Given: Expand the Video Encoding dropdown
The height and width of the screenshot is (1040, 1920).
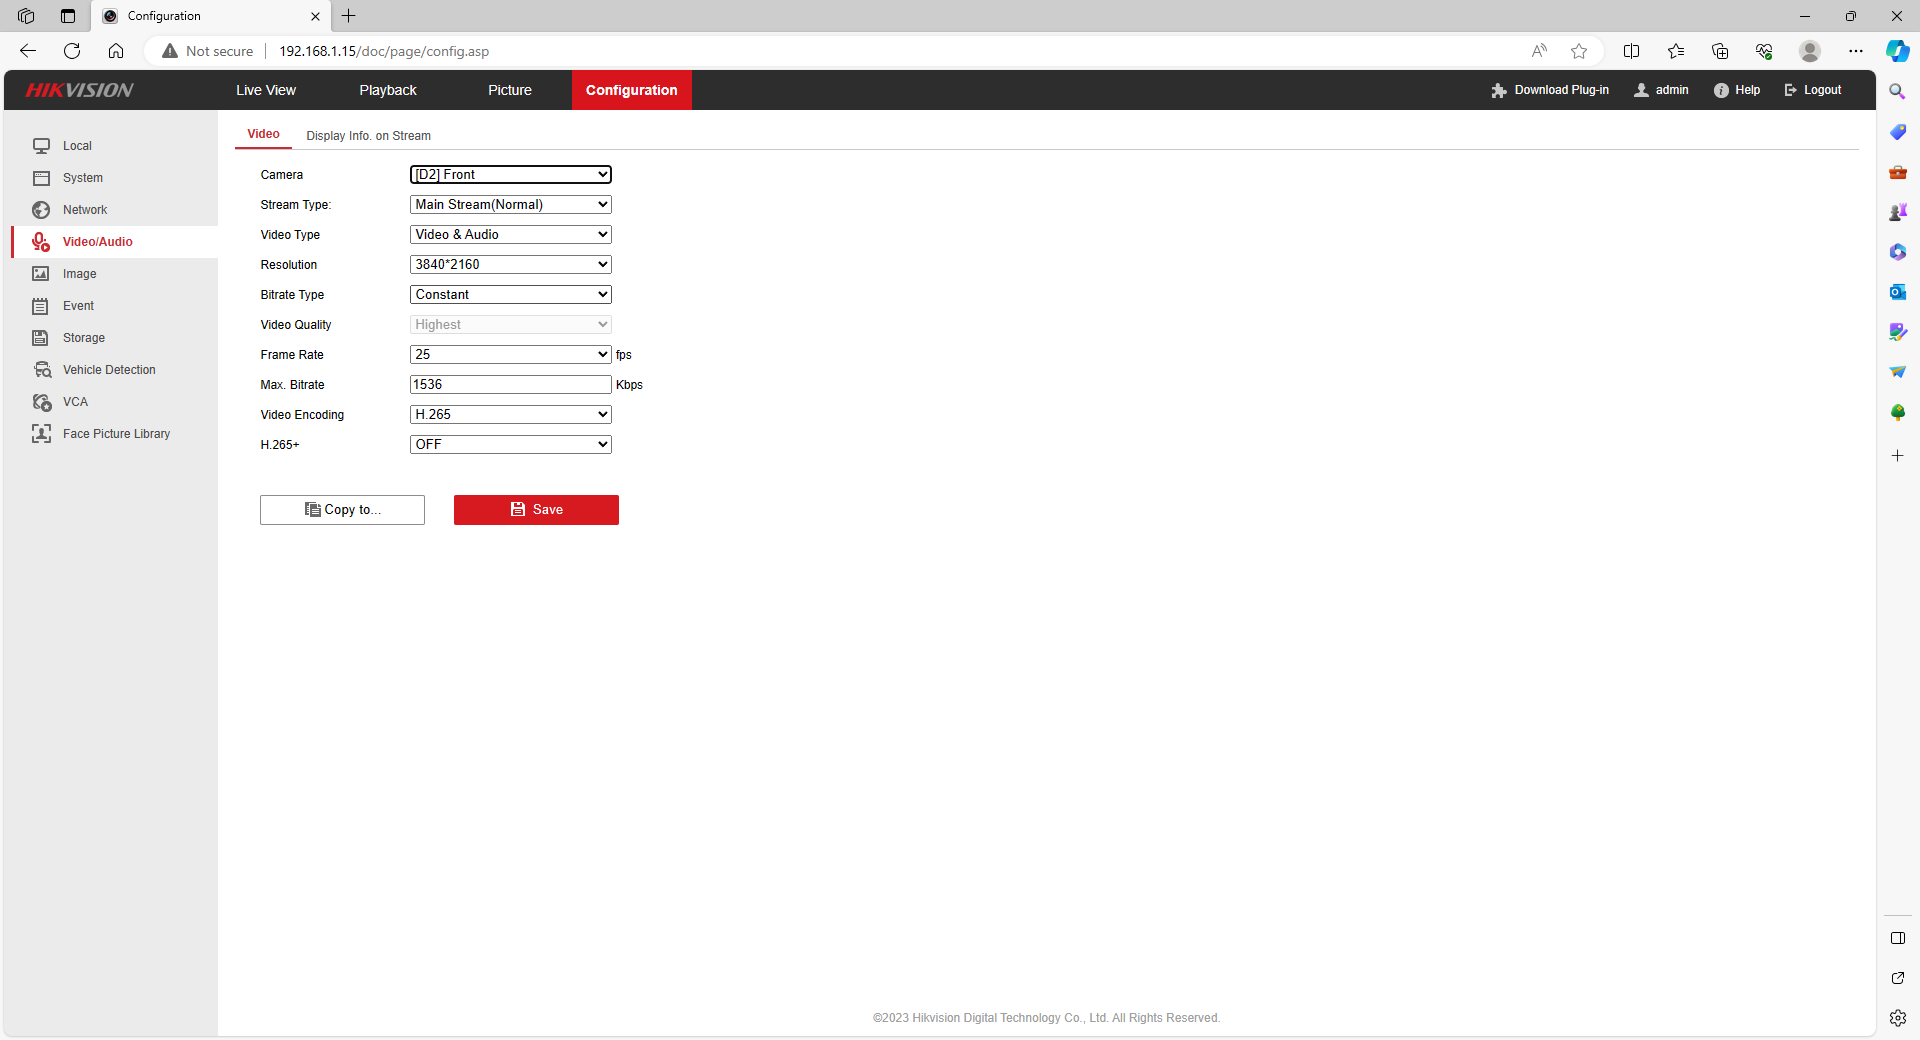Looking at the screenshot, I should (510, 415).
